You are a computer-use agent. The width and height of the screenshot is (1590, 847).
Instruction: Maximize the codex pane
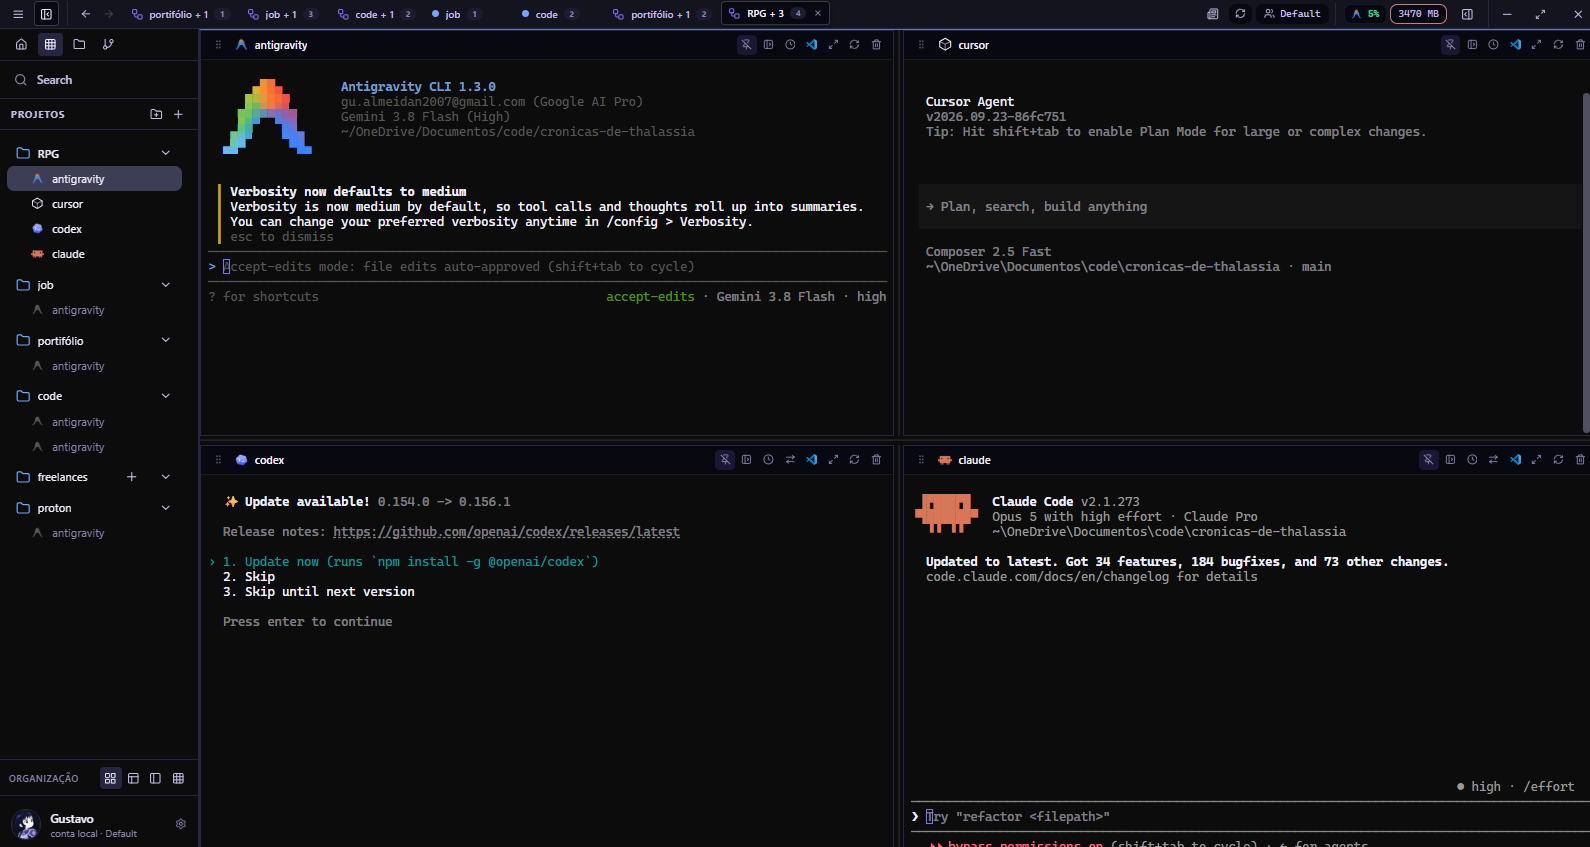coord(833,460)
